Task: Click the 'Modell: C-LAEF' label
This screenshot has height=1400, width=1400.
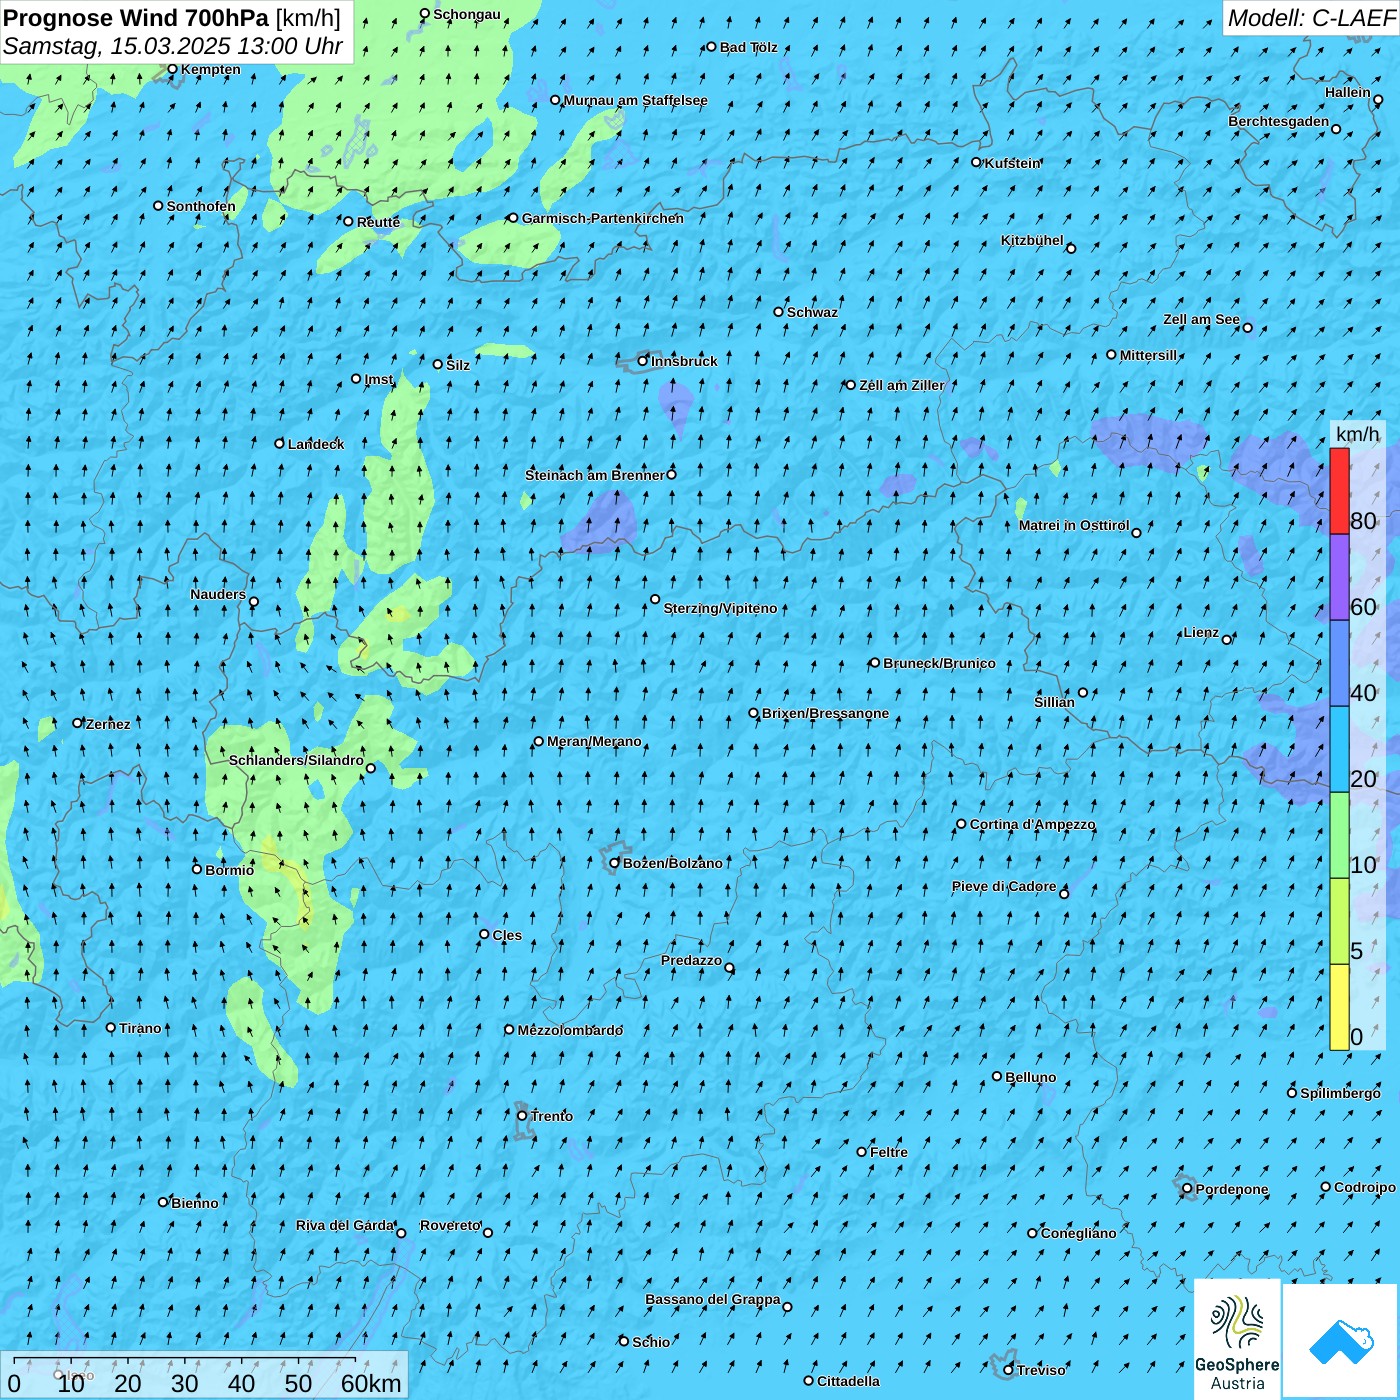Action: (1311, 18)
